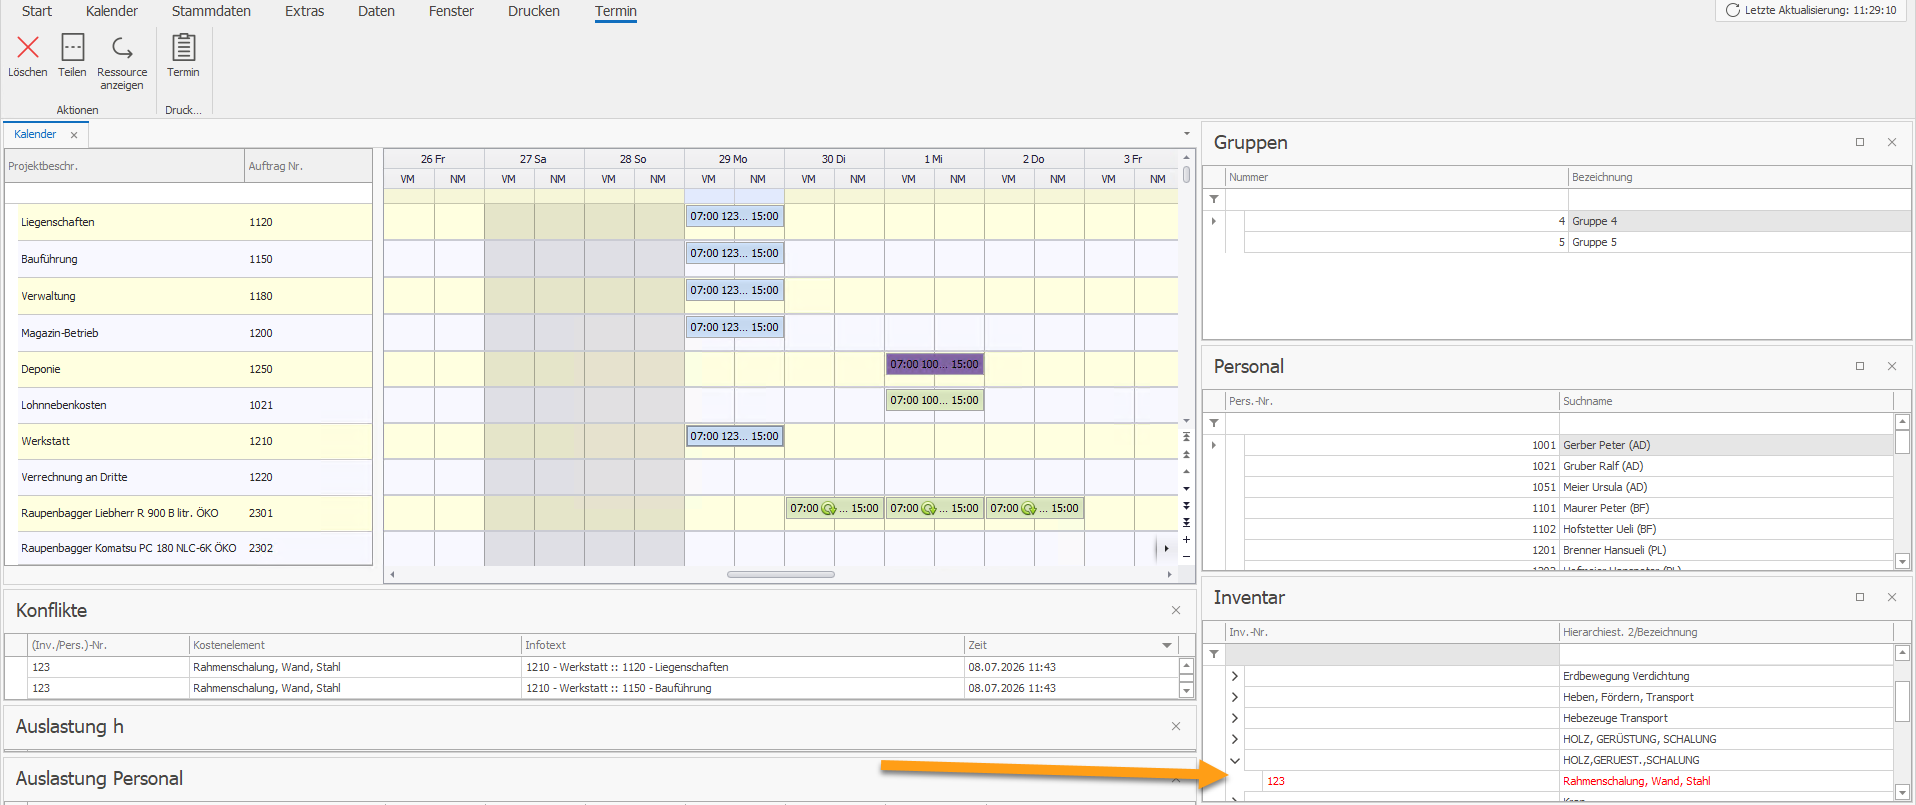Select Lohnnebenkosten appointment on 1 Mi
Screen dimensions: 1916x805
934,400
